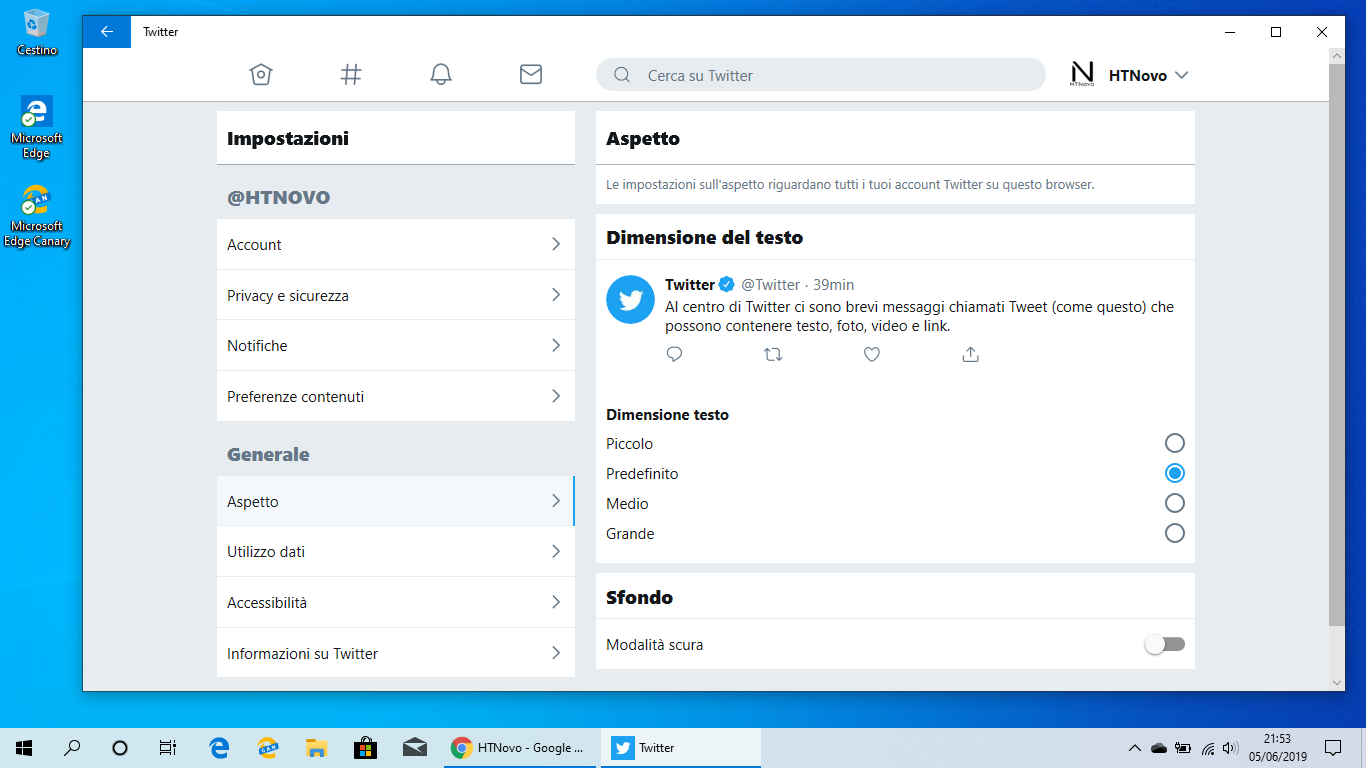Screen dimensions: 1366x768
Task: Click the back arrow in the title bar
Action: pyautogui.click(x=106, y=31)
